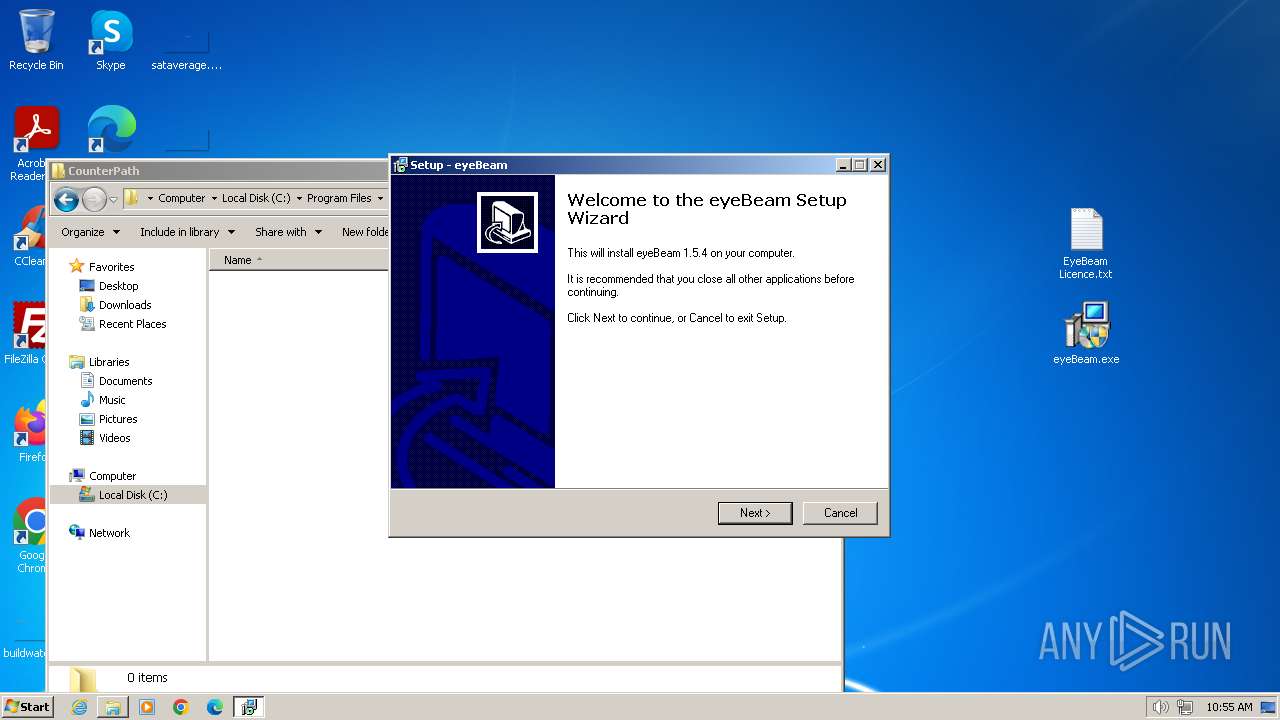Open Share with menu
Image resolution: width=1280 pixels, height=720 pixels.
tap(288, 232)
